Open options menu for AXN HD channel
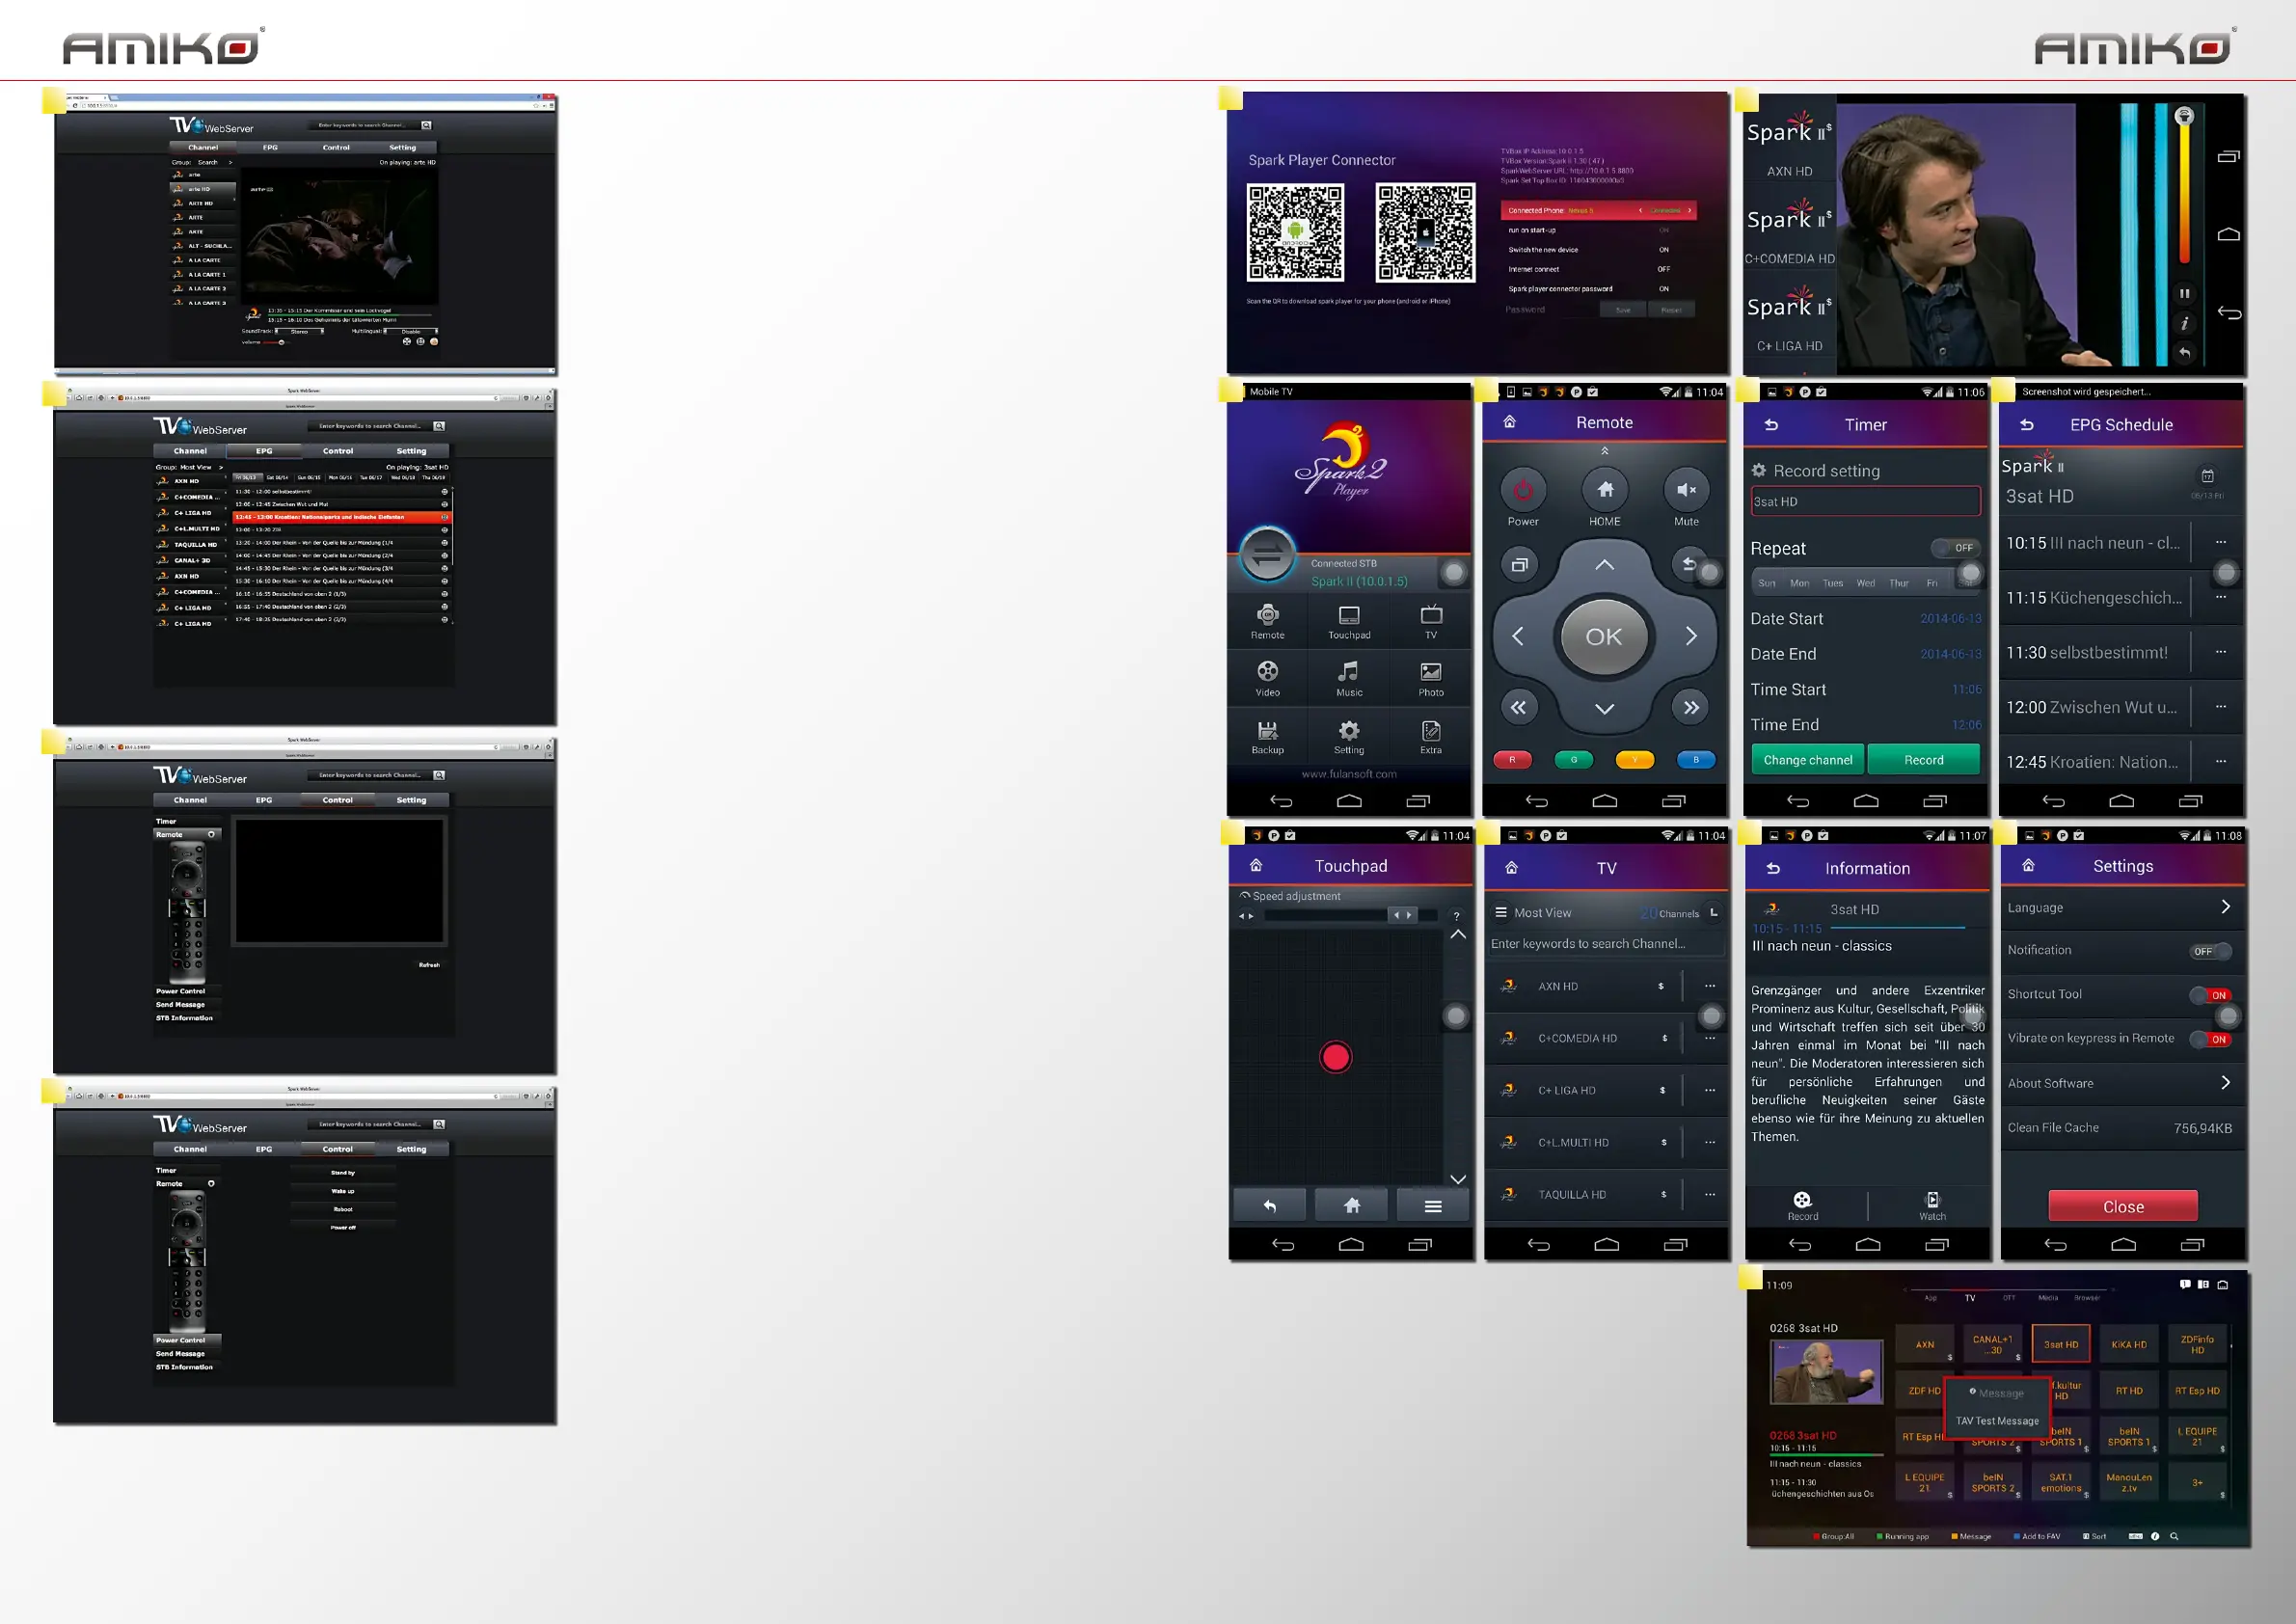 coord(1710,986)
